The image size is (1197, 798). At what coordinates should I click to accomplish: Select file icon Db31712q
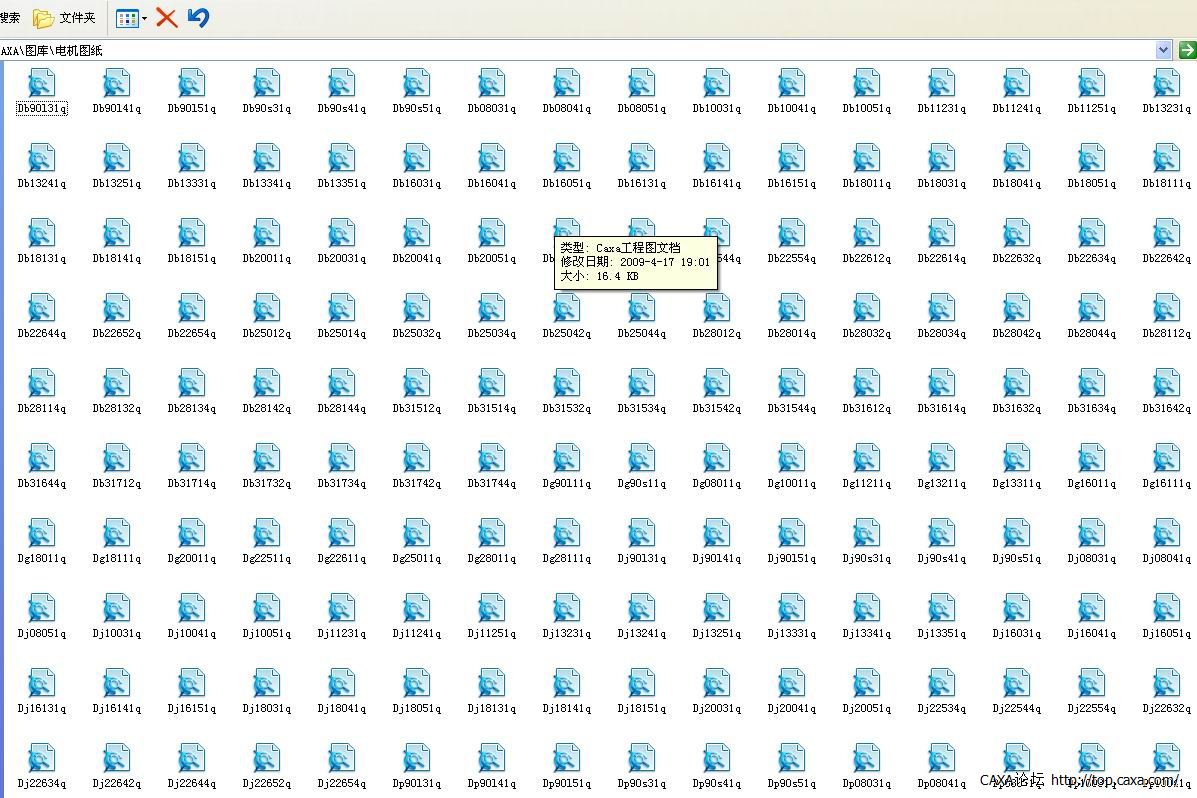(117, 457)
